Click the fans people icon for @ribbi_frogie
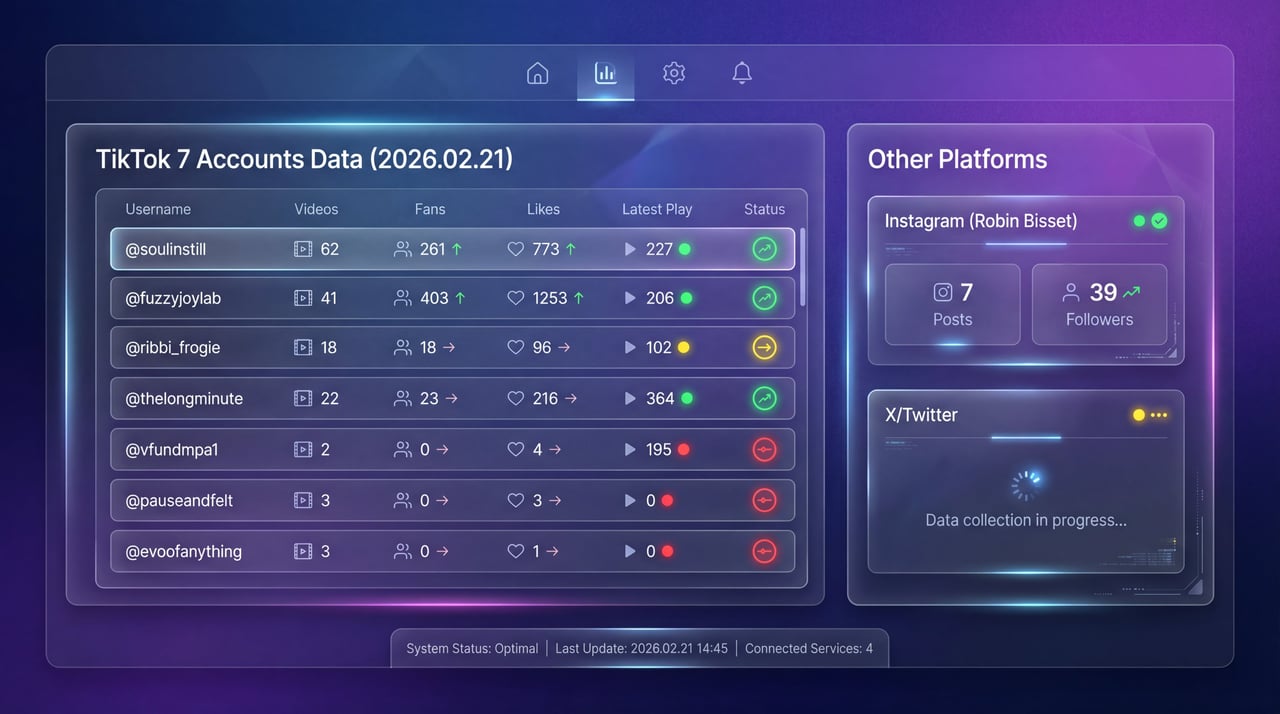1280x714 pixels. [403, 348]
